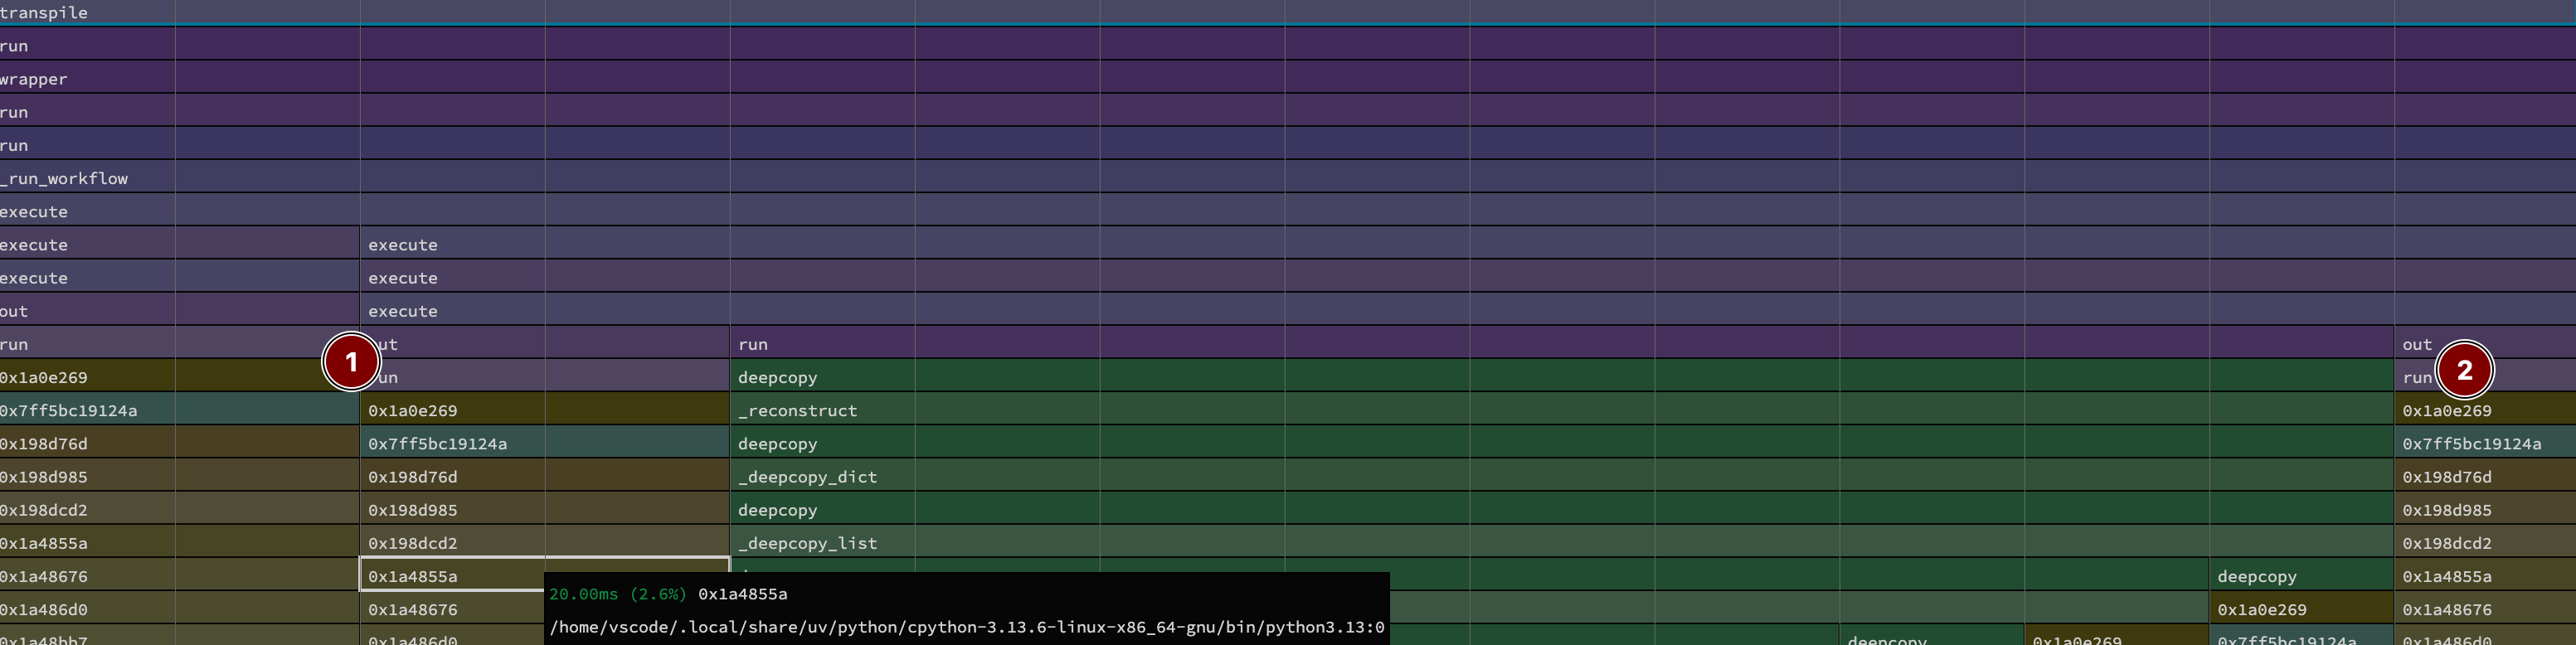Click the red annotation marker numbered 1

pos(351,362)
